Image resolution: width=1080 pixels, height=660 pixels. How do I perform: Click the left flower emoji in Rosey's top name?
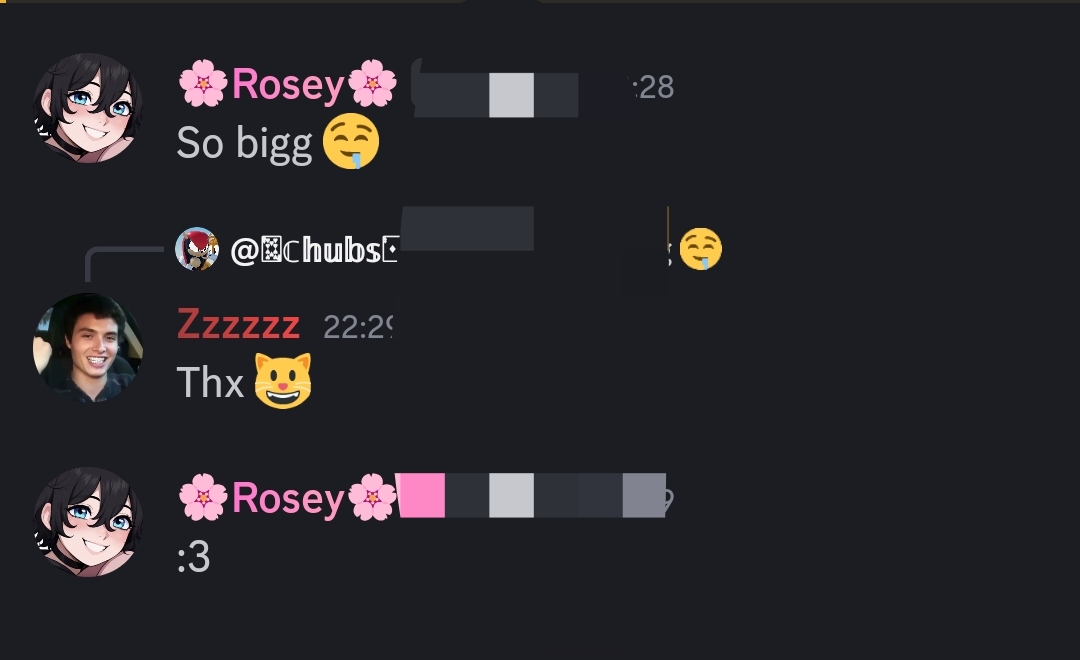203,83
